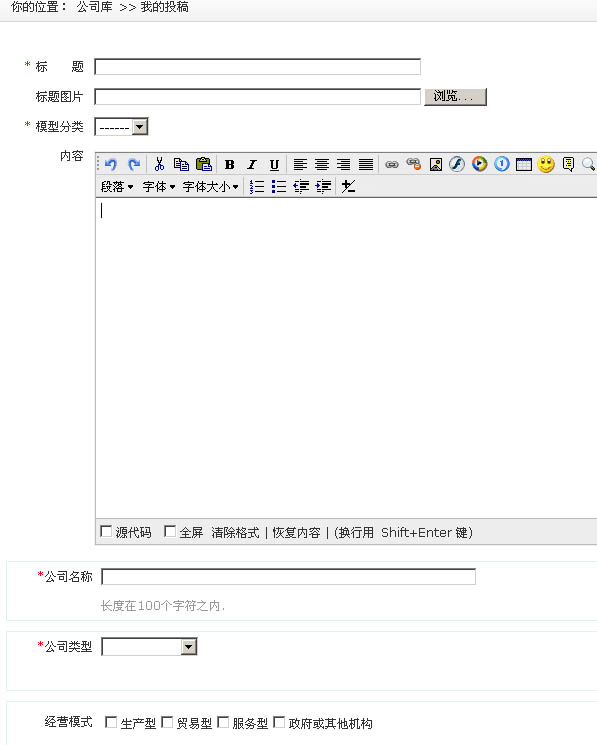Viewport: 597px width, 745px height.
Task: Enable the 源代码 source code checkbox
Action: [x=106, y=531]
